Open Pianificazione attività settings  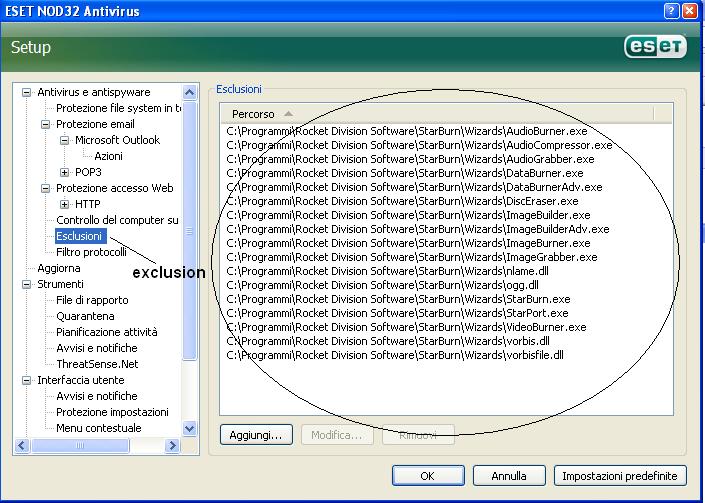[x=107, y=332]
